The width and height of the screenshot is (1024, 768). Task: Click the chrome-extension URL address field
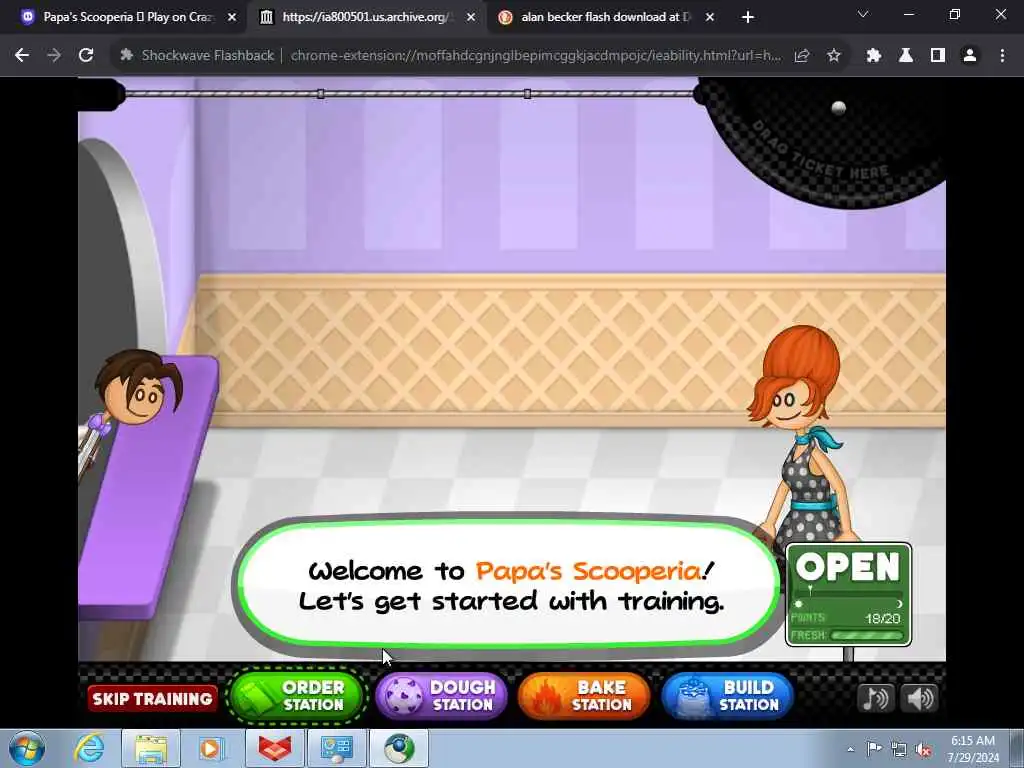(536, 56)
